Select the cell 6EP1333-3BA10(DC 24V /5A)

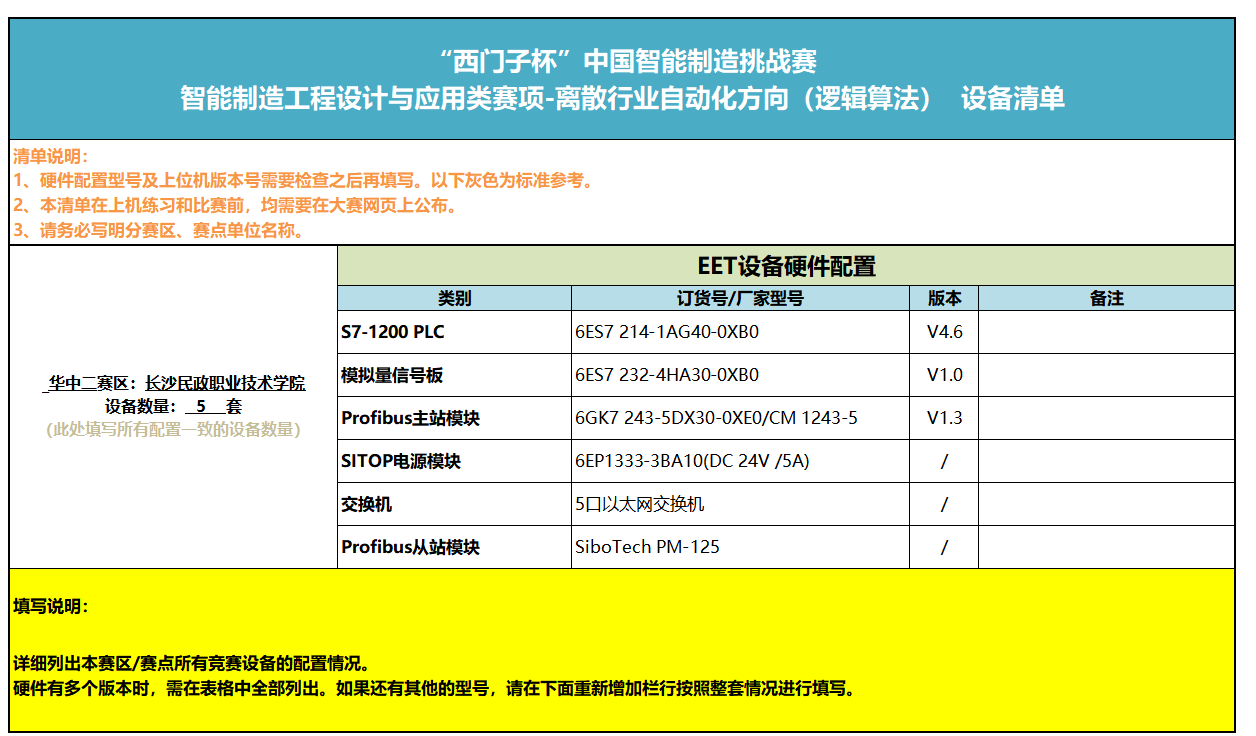[740, 461]
